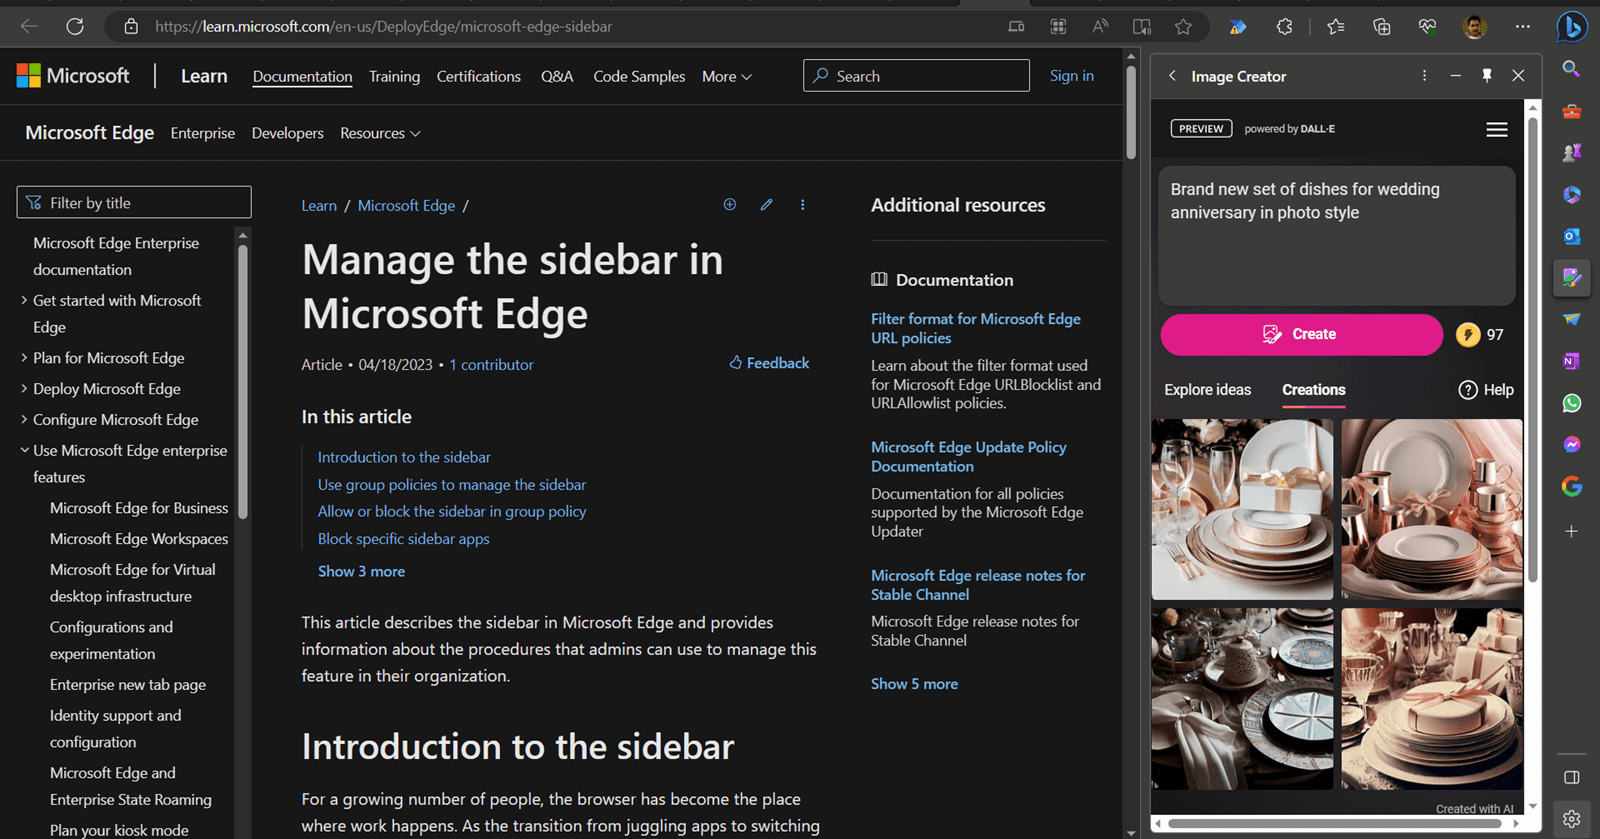Select the Training menu item
This screenshot has width=1600, height=839.
pyautogui.click(x=394, y=77)
